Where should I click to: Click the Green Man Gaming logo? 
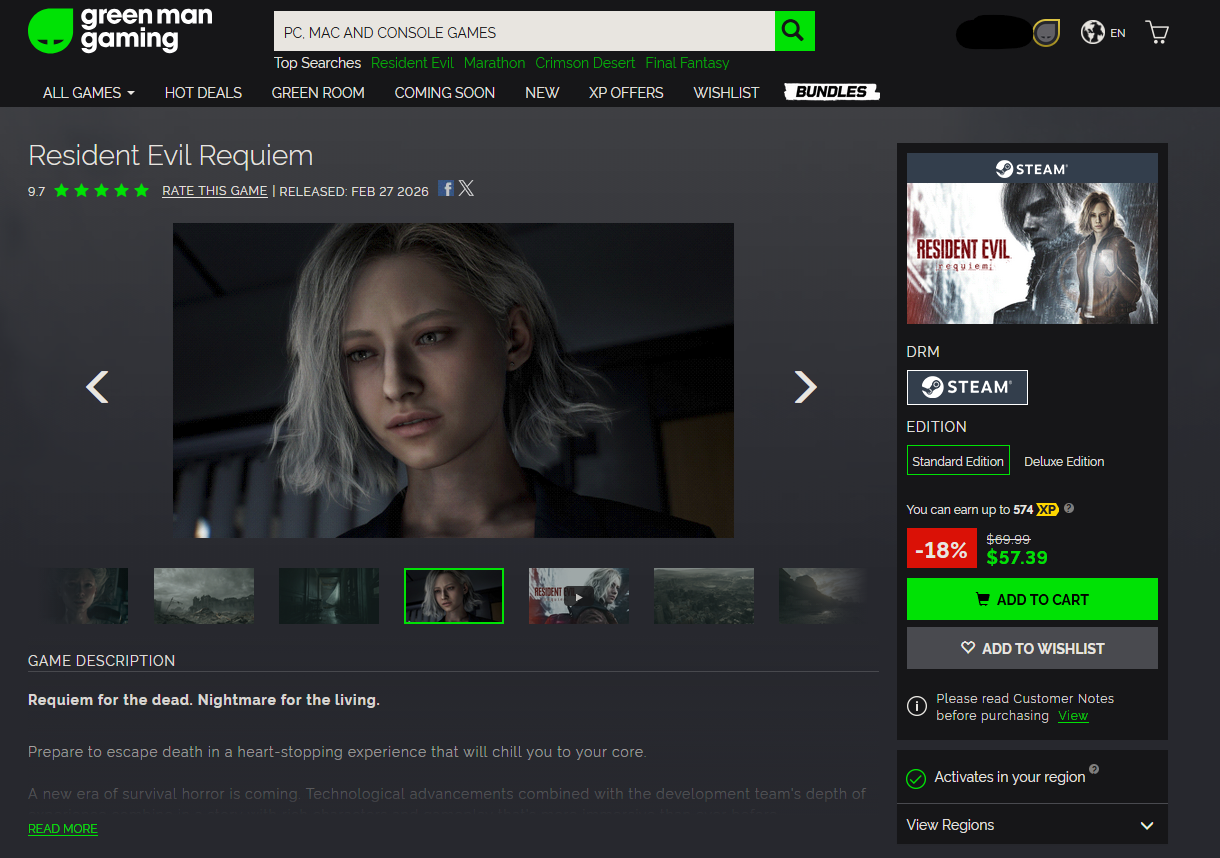120,31
